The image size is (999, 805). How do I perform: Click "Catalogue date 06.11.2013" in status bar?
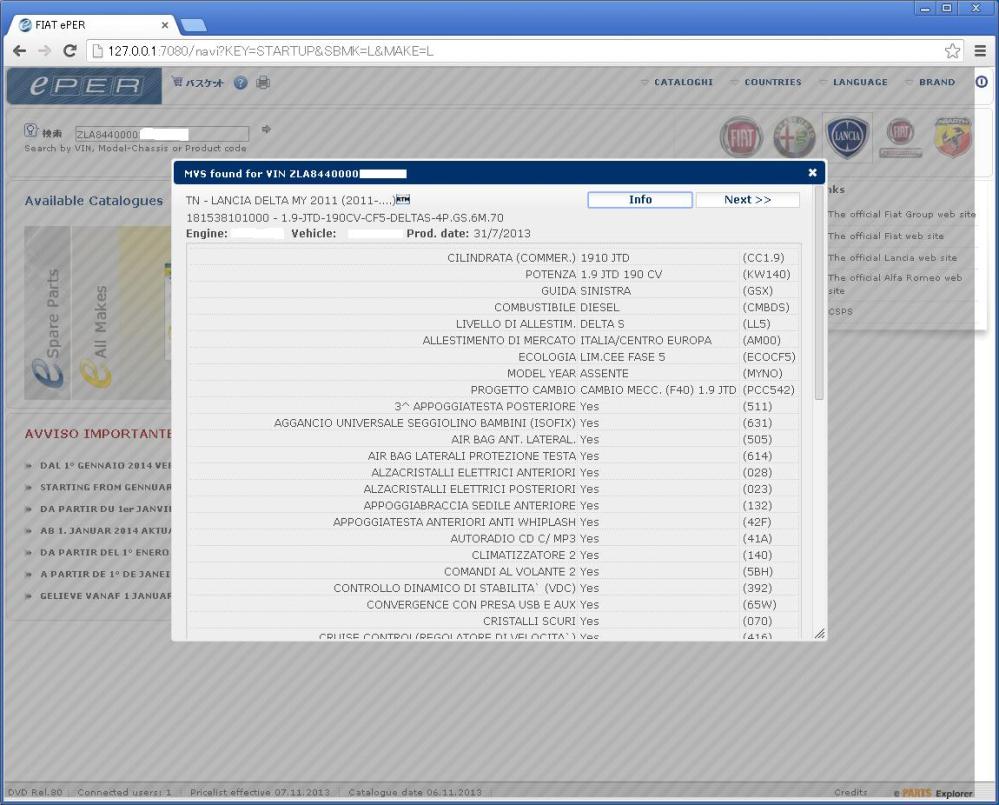pyautogui.click(x=415, y=792)
